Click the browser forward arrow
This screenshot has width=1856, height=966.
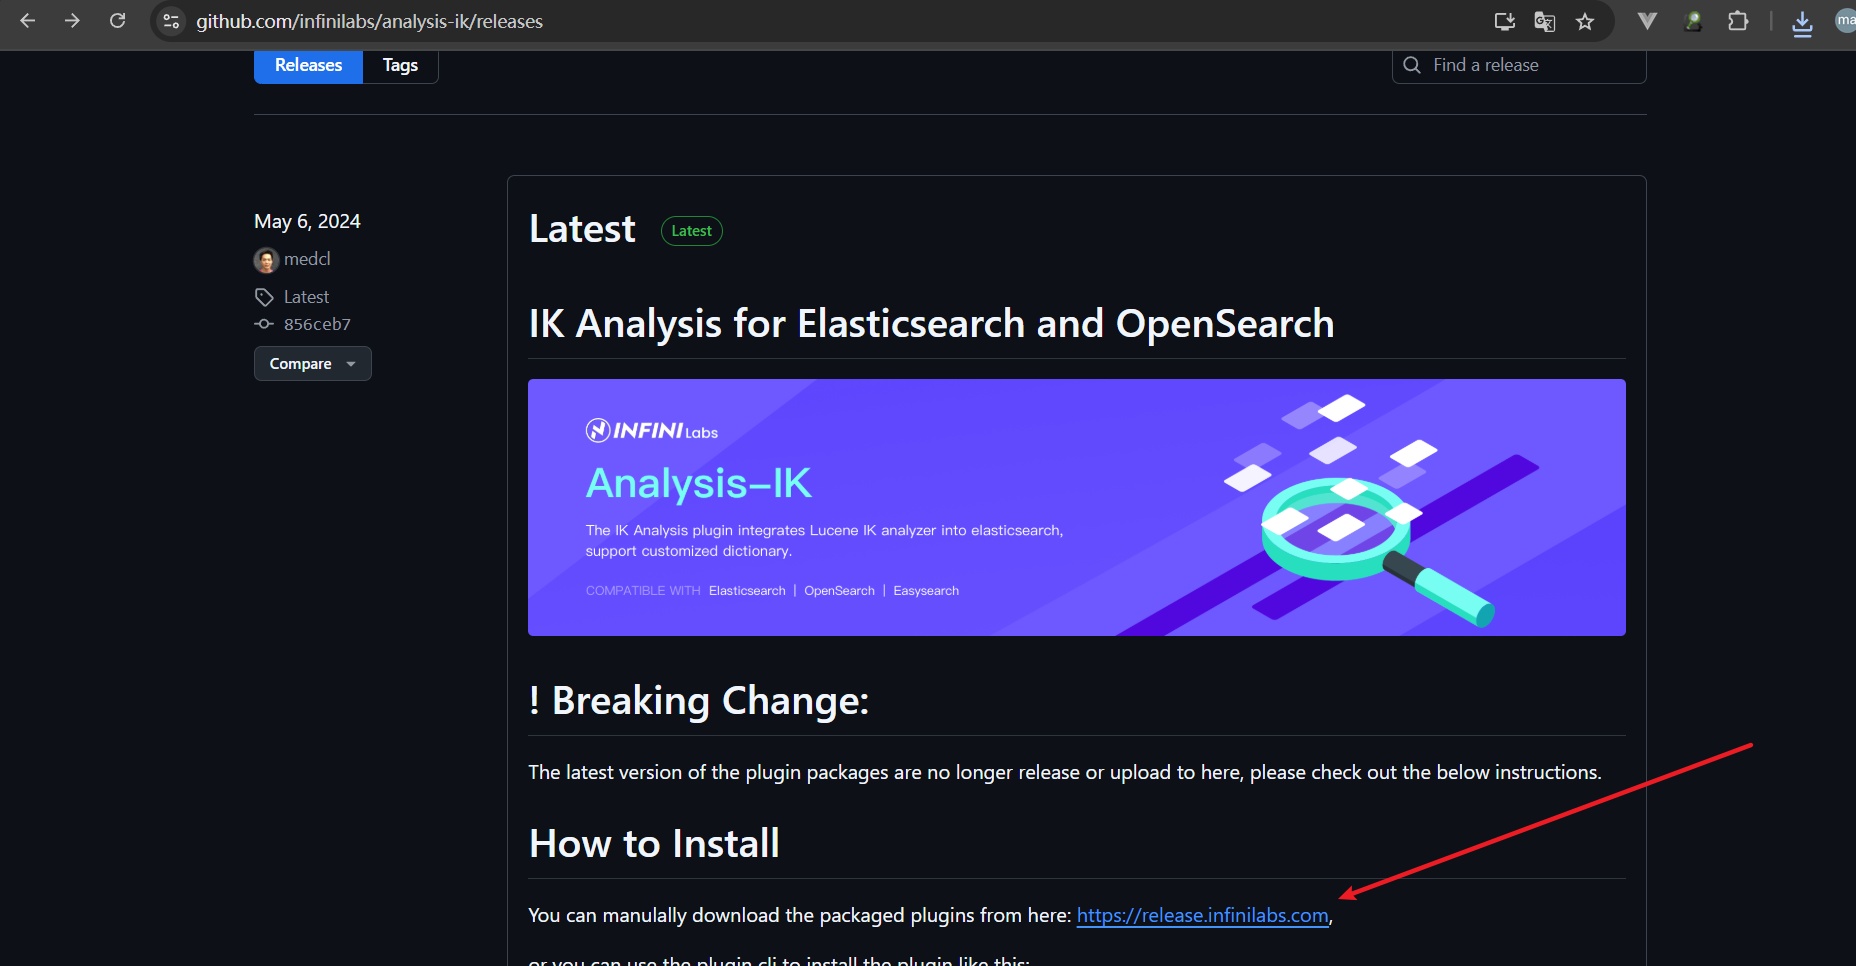[x=72, y=21]
